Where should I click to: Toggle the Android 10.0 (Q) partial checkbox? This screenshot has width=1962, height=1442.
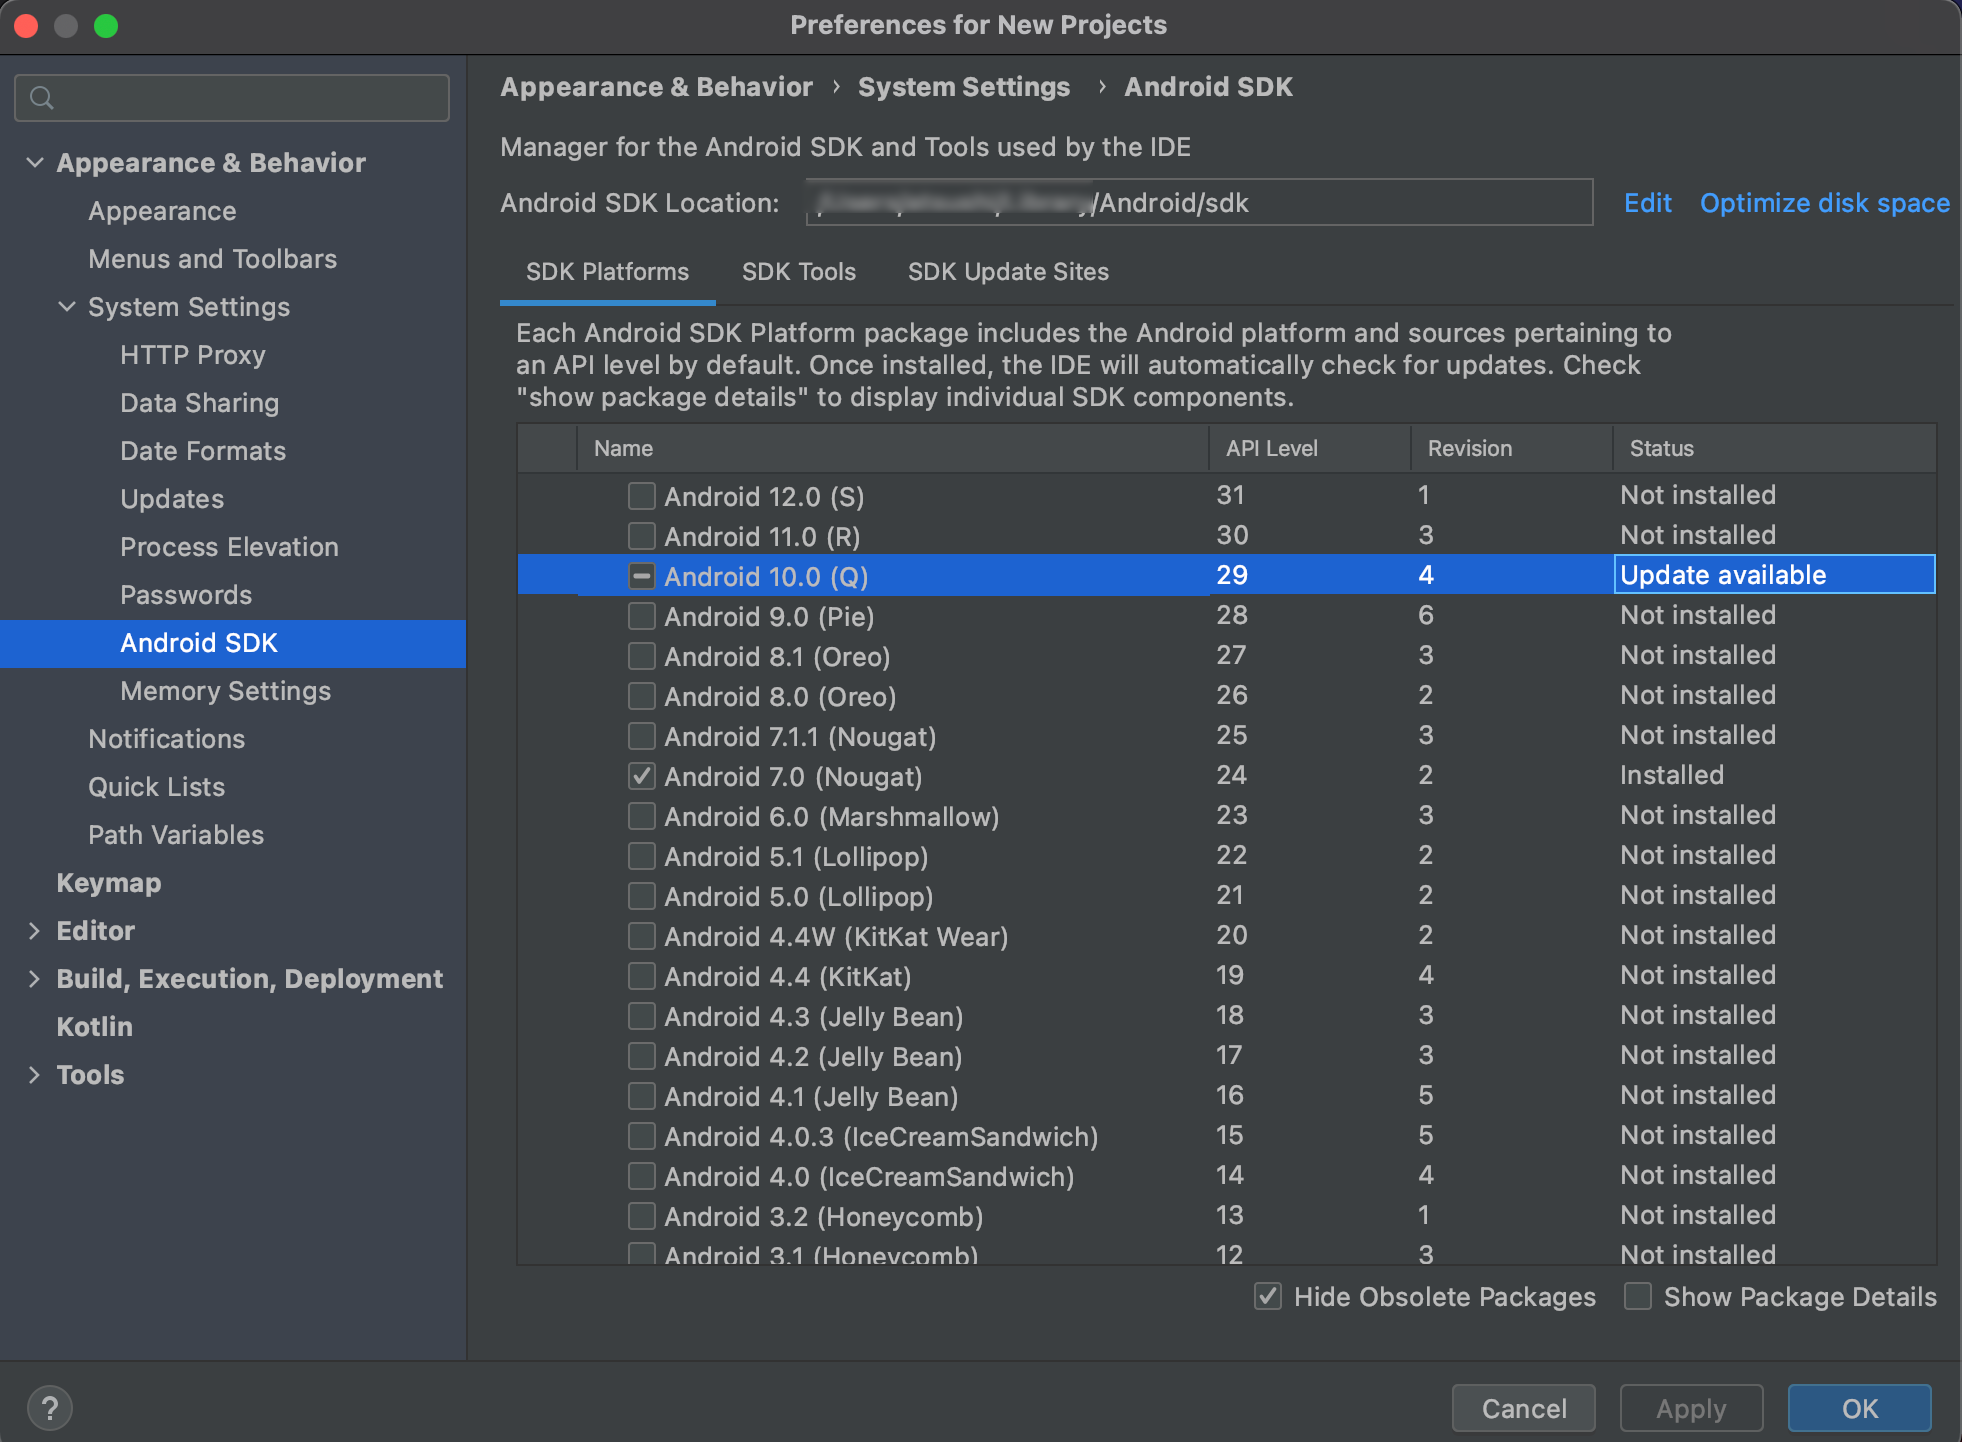(641, 576)
